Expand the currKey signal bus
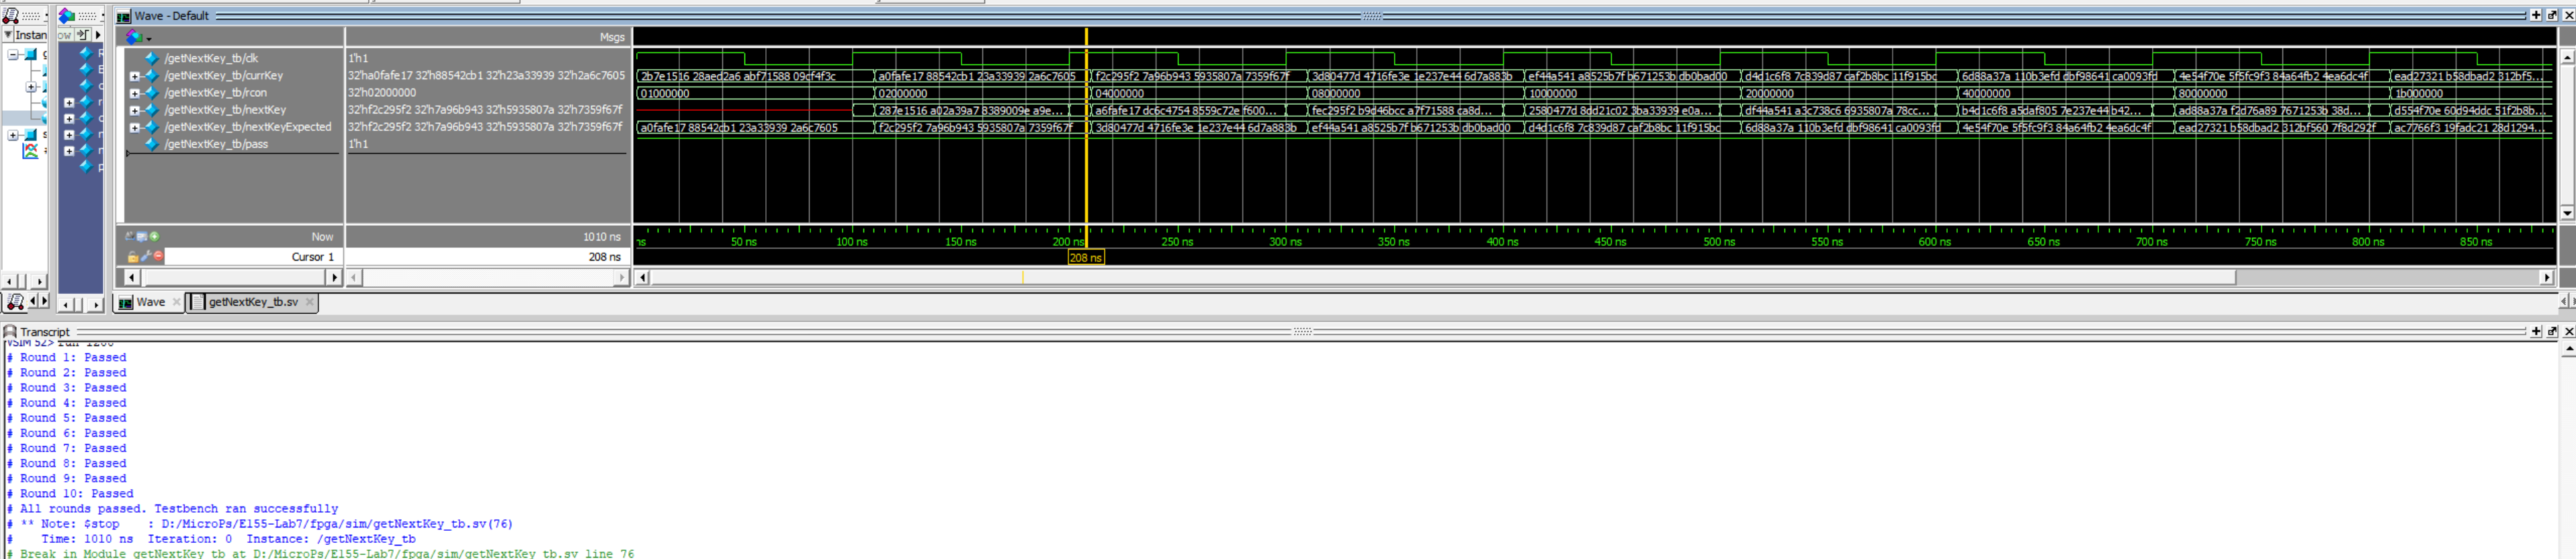This screenshot has width=2576, height=559. click(135, 76)
